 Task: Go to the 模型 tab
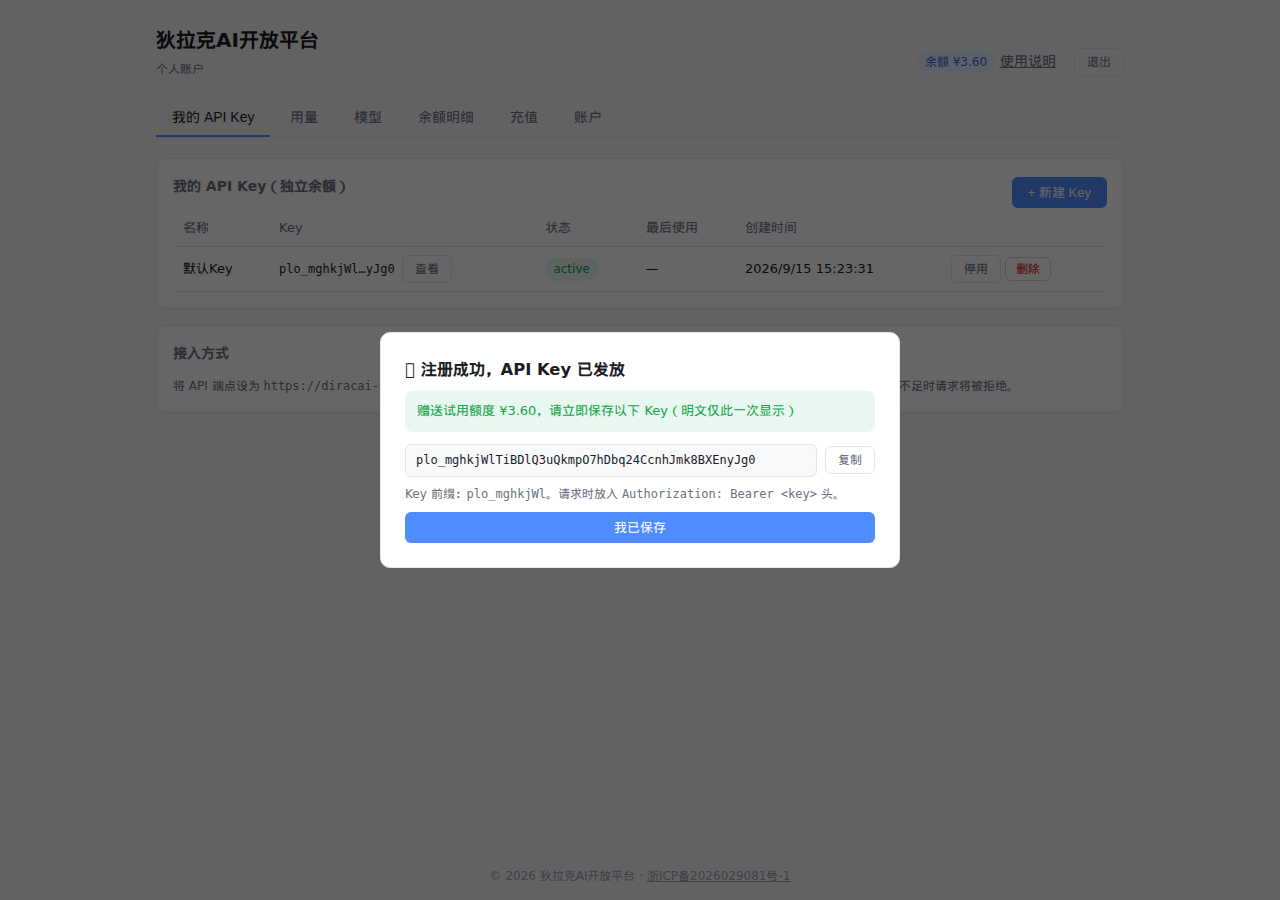(x=368, y=117)
